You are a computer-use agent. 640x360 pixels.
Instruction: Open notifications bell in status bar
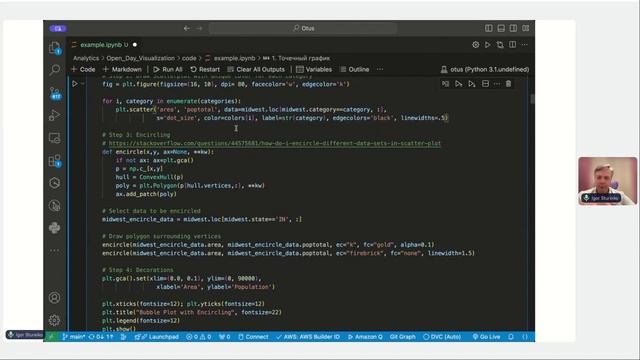[x=511, y=337]
